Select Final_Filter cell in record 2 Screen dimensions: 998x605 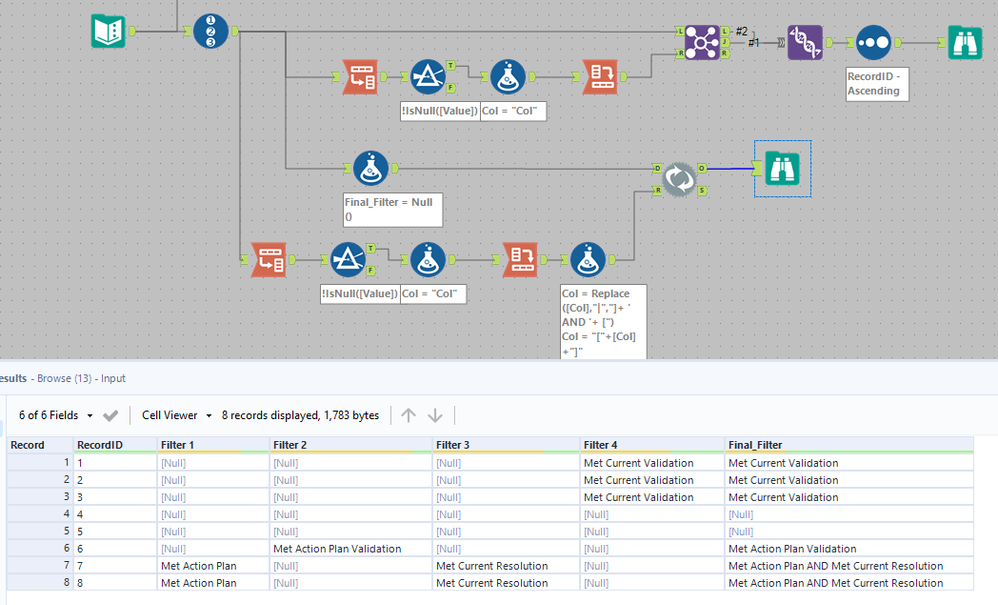[x=850, y=480]
